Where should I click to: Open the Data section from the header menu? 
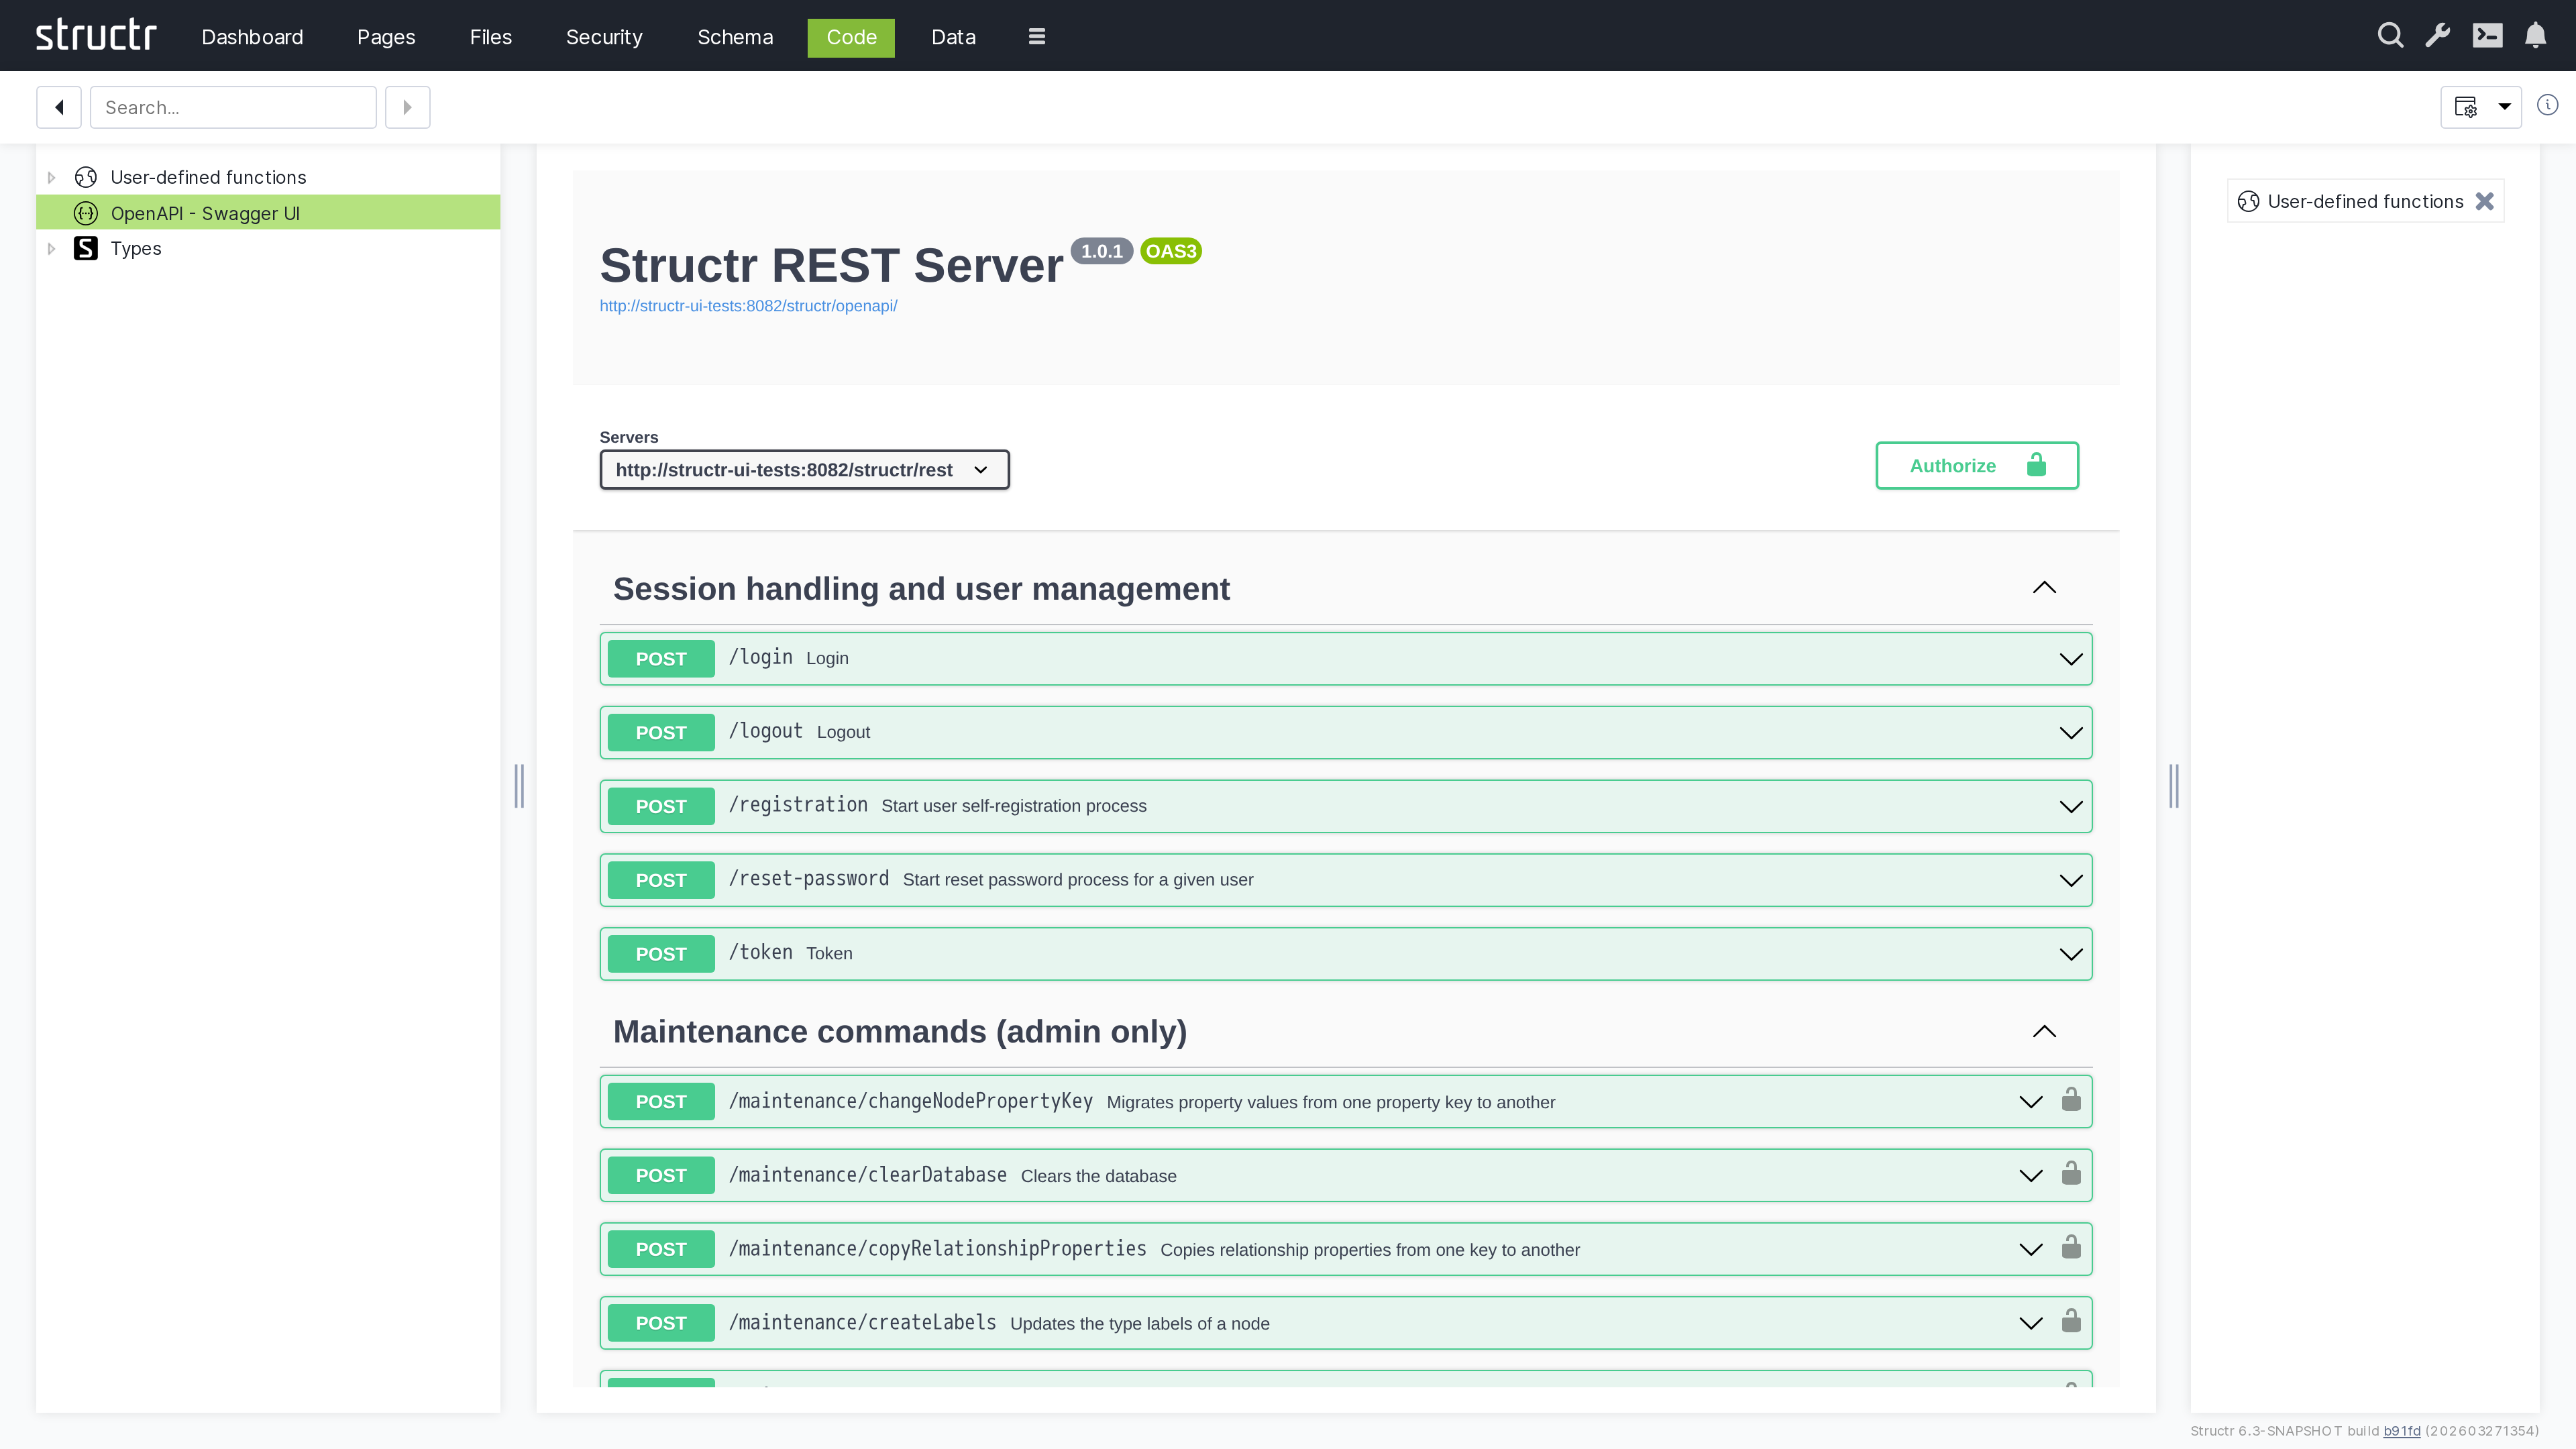click(x=953, y=37)
